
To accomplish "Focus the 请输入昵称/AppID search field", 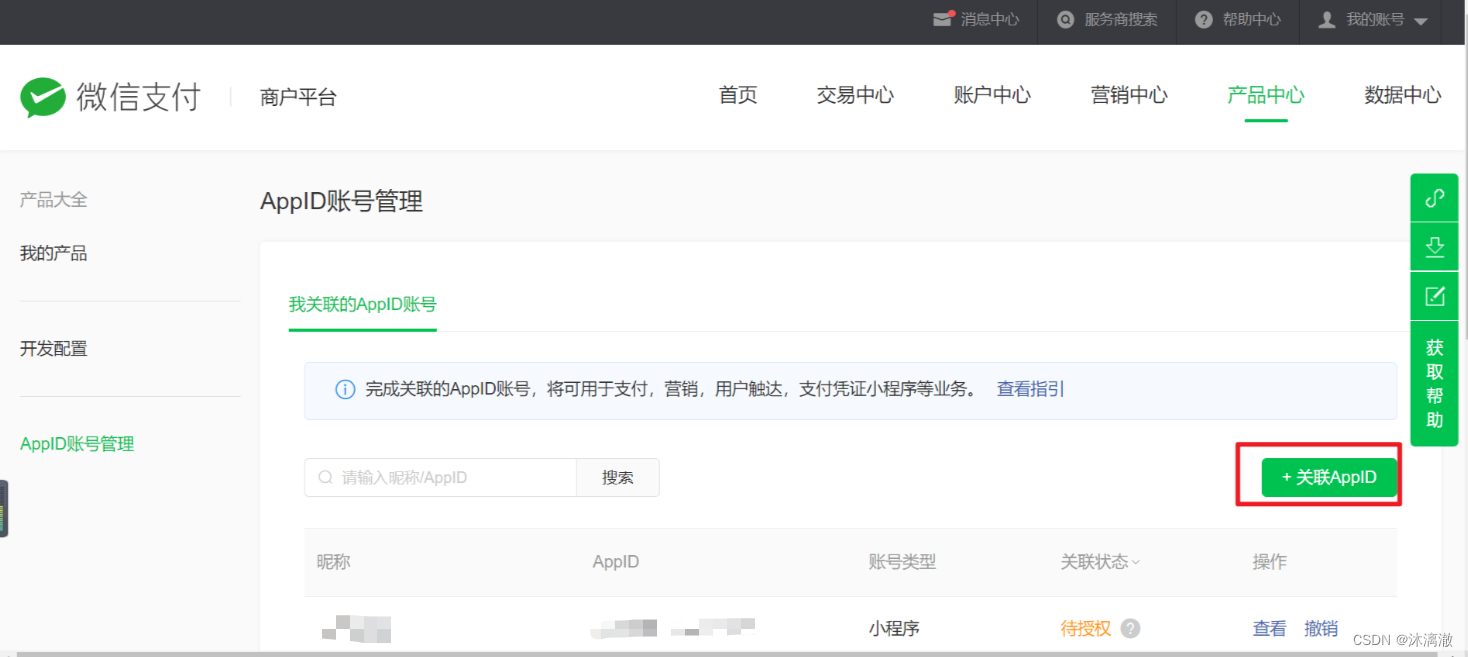I will pyautogui.click(x=441, y=478).
